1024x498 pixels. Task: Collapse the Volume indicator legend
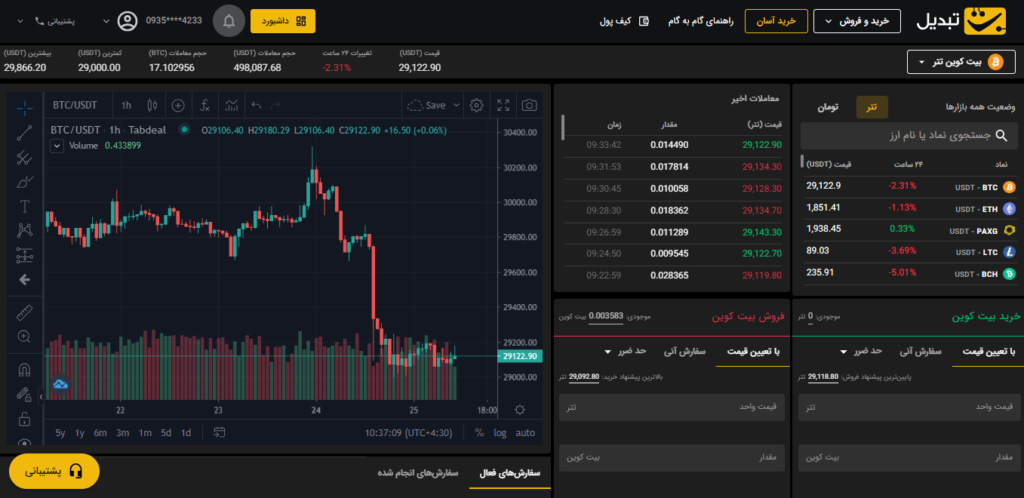tap(57, 146)
